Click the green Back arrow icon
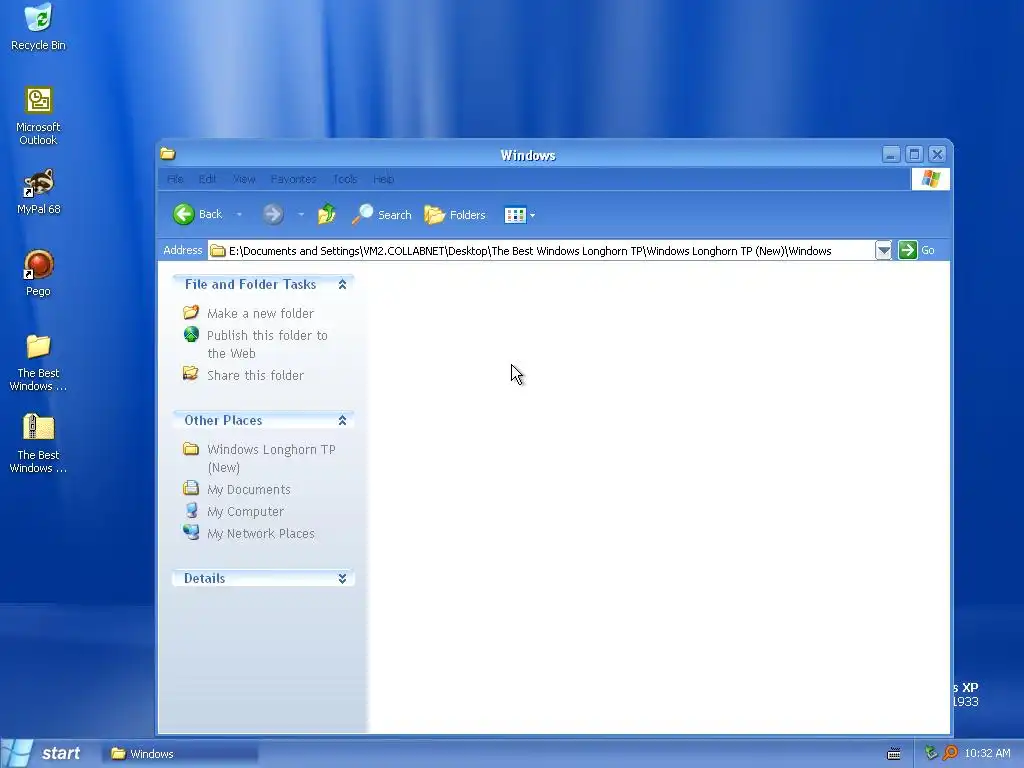 (x=184, y=214)
